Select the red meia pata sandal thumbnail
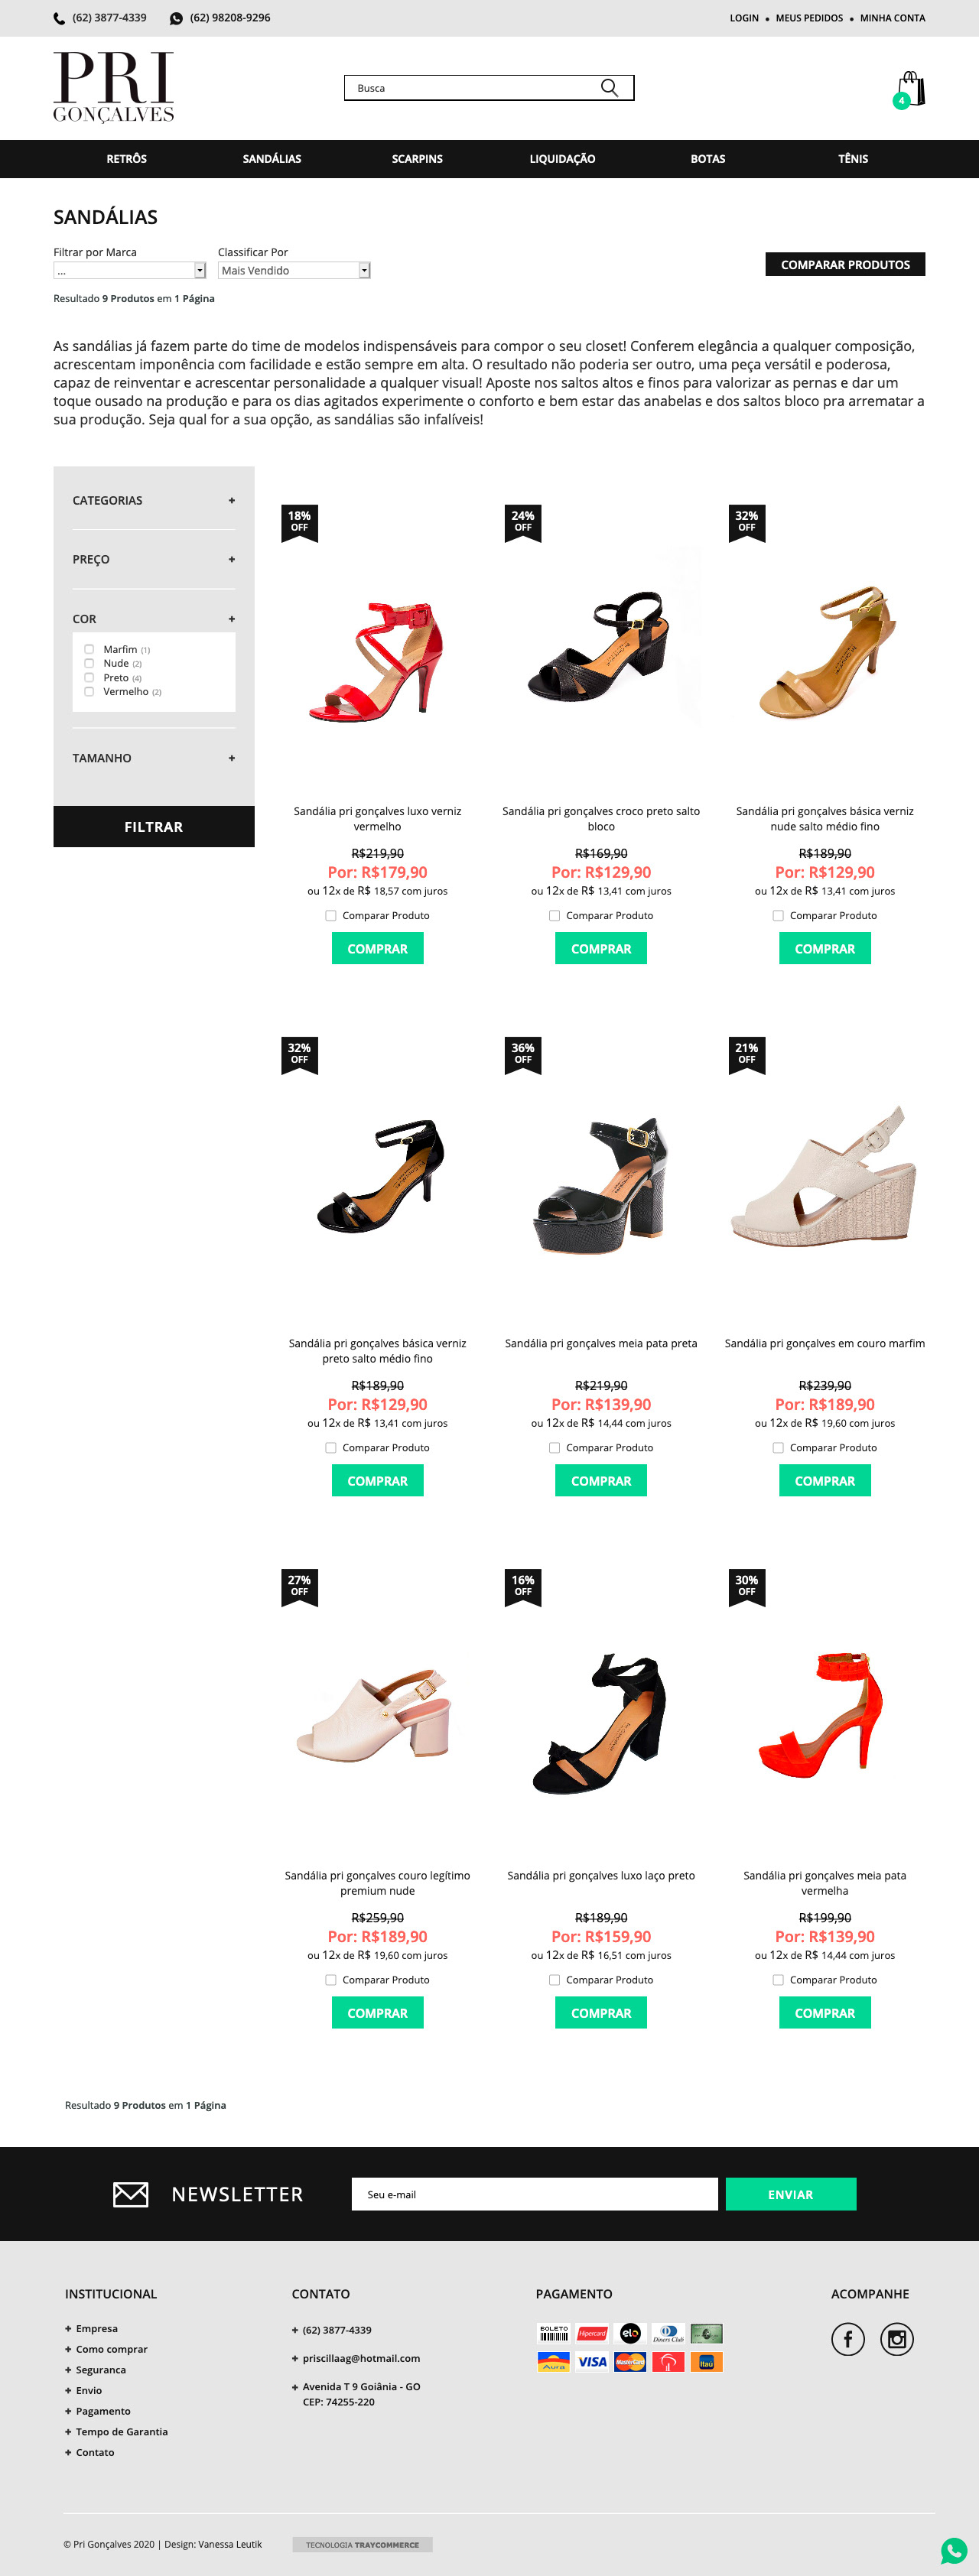 pos(824,1713)
